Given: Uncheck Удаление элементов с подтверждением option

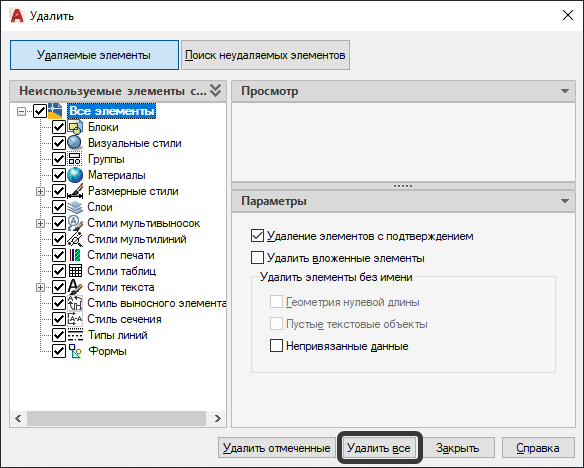Looking at the screenshot, I should click(257, 236).
